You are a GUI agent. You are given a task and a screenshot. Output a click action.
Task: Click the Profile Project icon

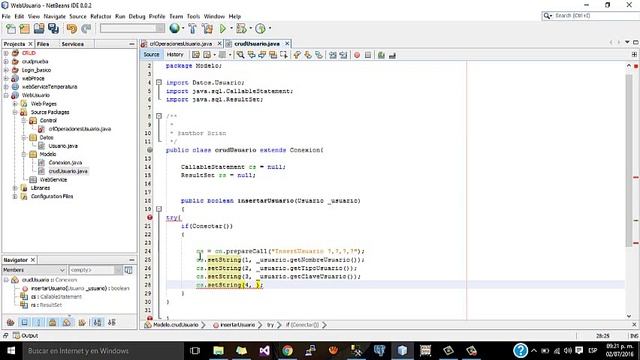260,29
